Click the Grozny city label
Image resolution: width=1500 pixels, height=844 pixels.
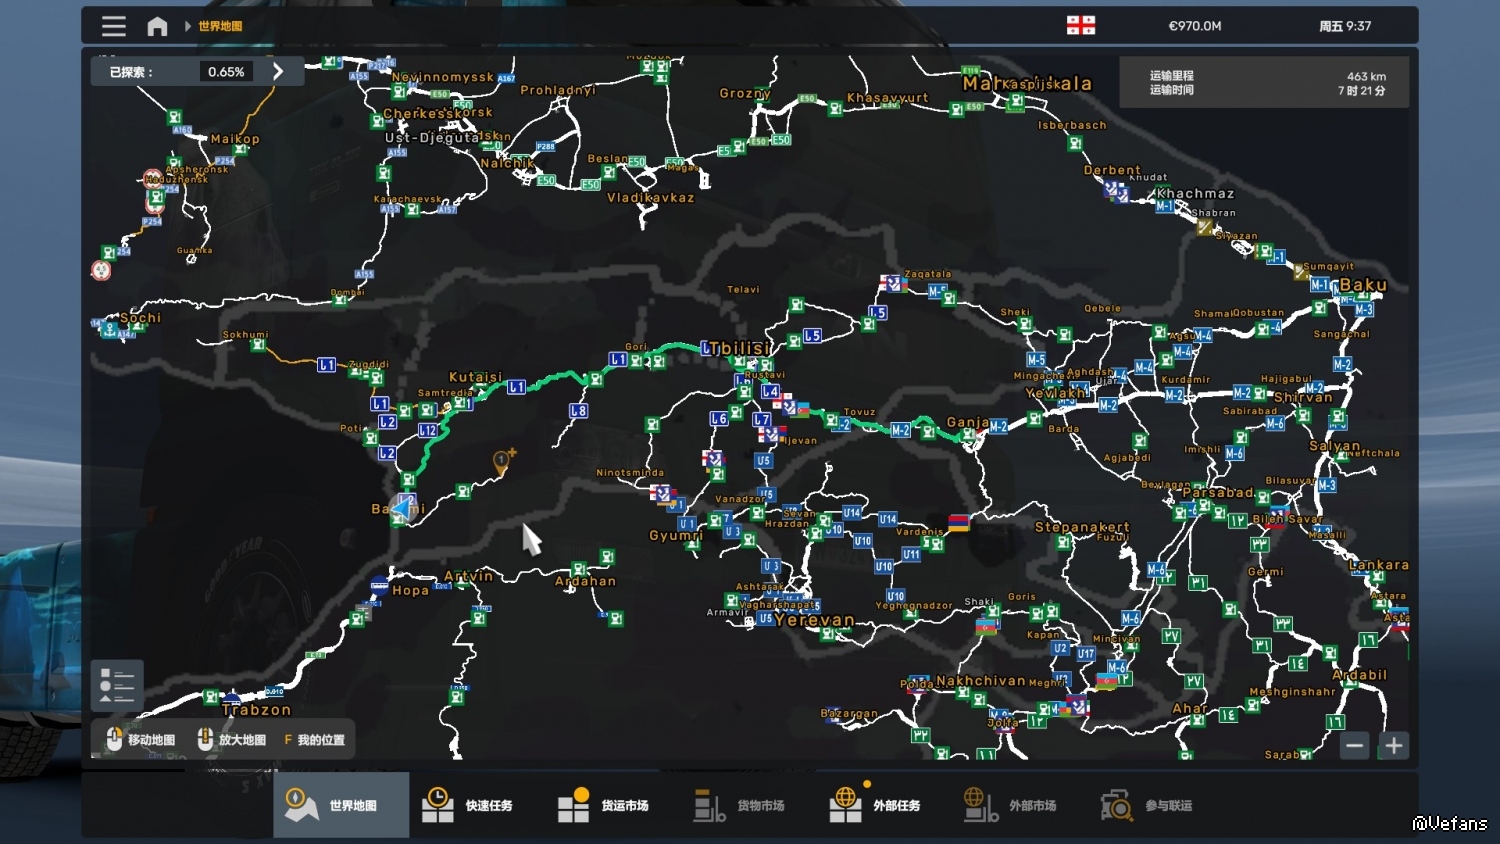point(745,93)
